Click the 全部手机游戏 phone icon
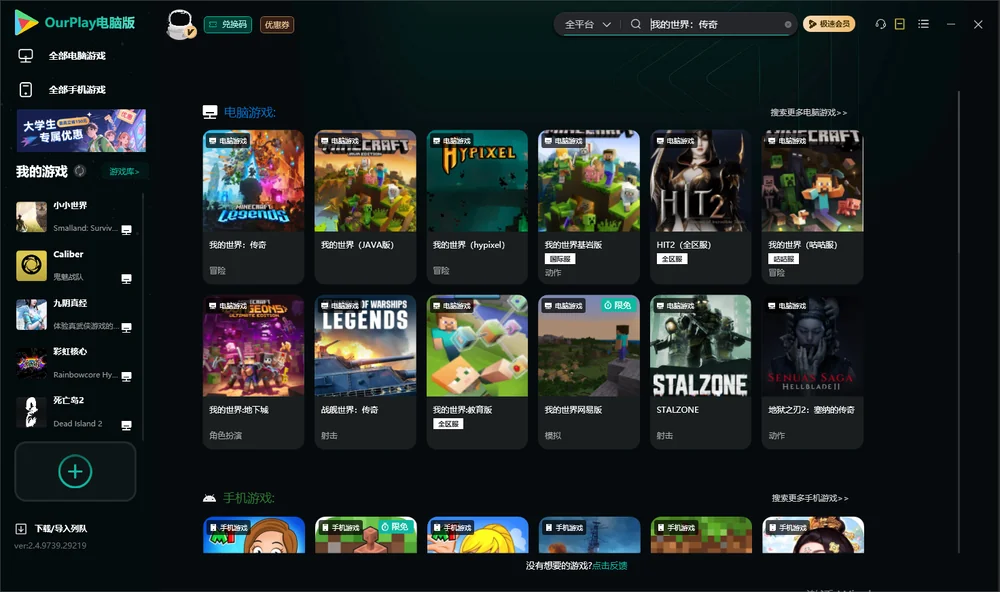Viewport: 1000px width, 592px height. tap(26, 89)
